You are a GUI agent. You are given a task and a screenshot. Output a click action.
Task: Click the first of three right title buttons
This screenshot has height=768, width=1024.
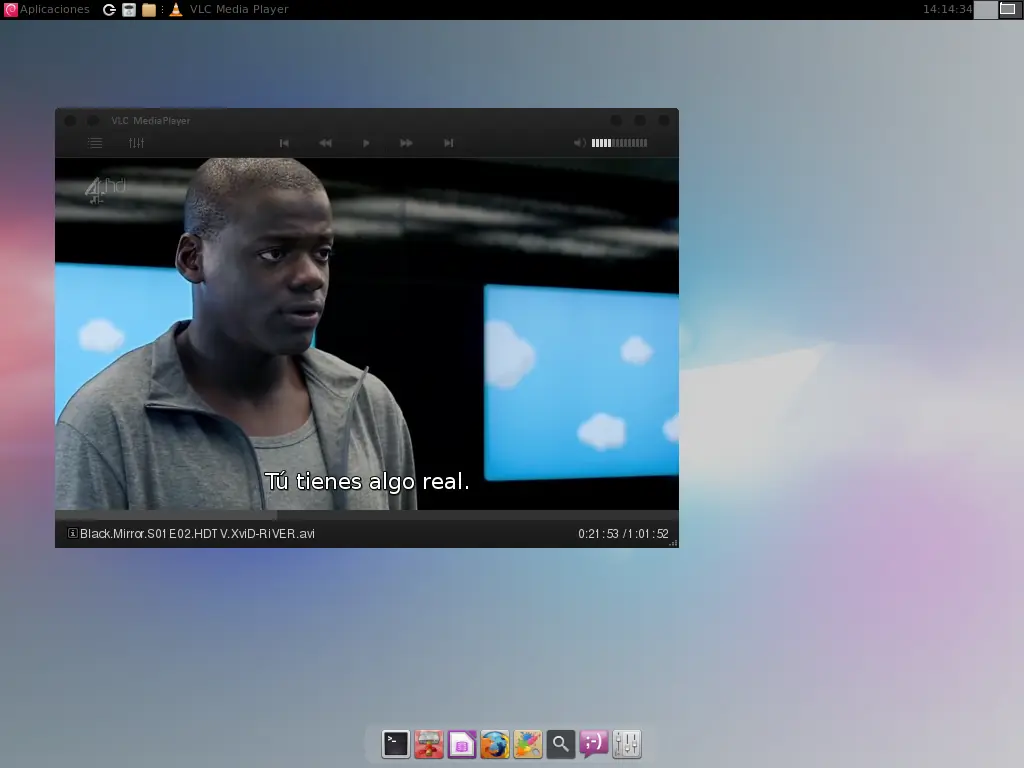(616, 121)
